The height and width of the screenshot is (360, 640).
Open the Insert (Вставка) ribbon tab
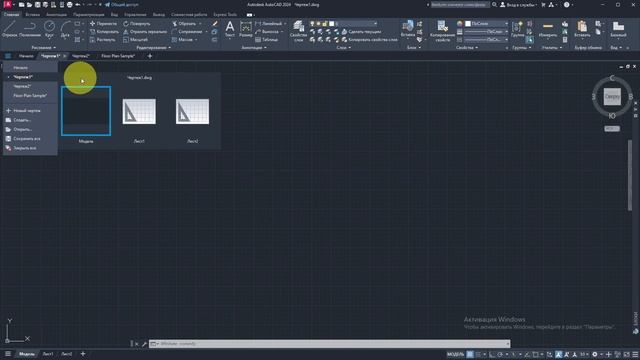coord(33,14)
